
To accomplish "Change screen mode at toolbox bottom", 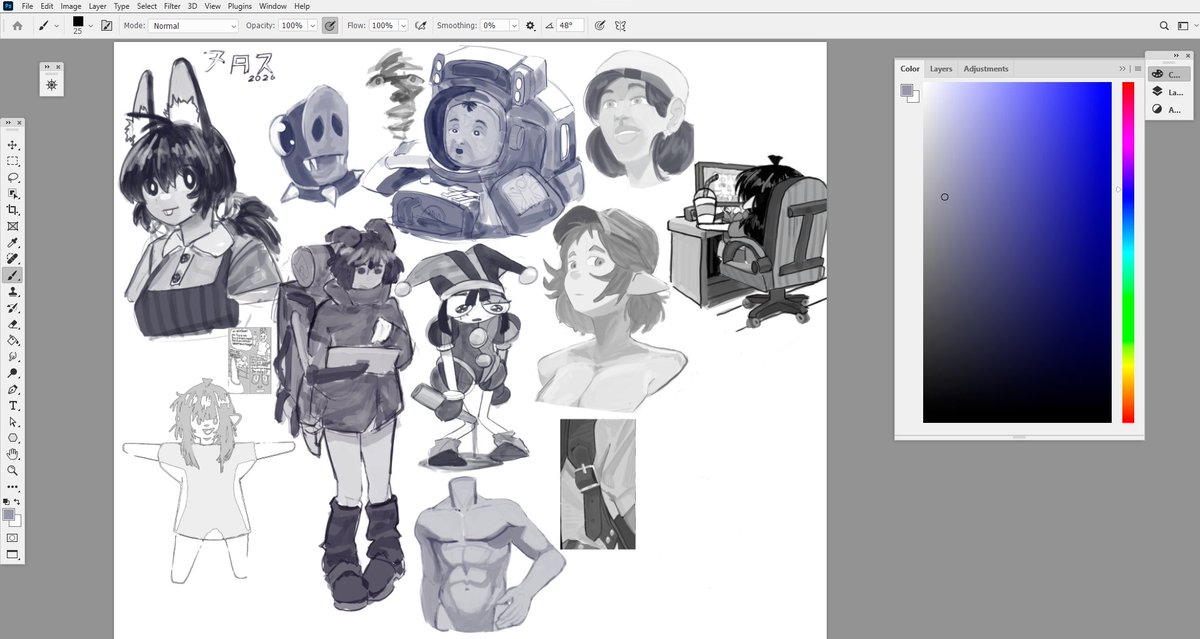I will tap(13, 554).
